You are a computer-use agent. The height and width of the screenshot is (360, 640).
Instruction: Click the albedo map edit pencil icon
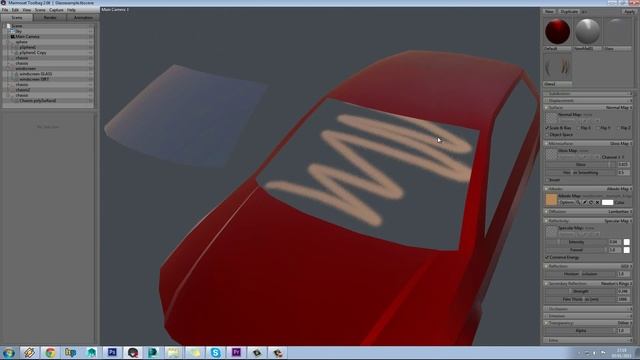[584, 202]
